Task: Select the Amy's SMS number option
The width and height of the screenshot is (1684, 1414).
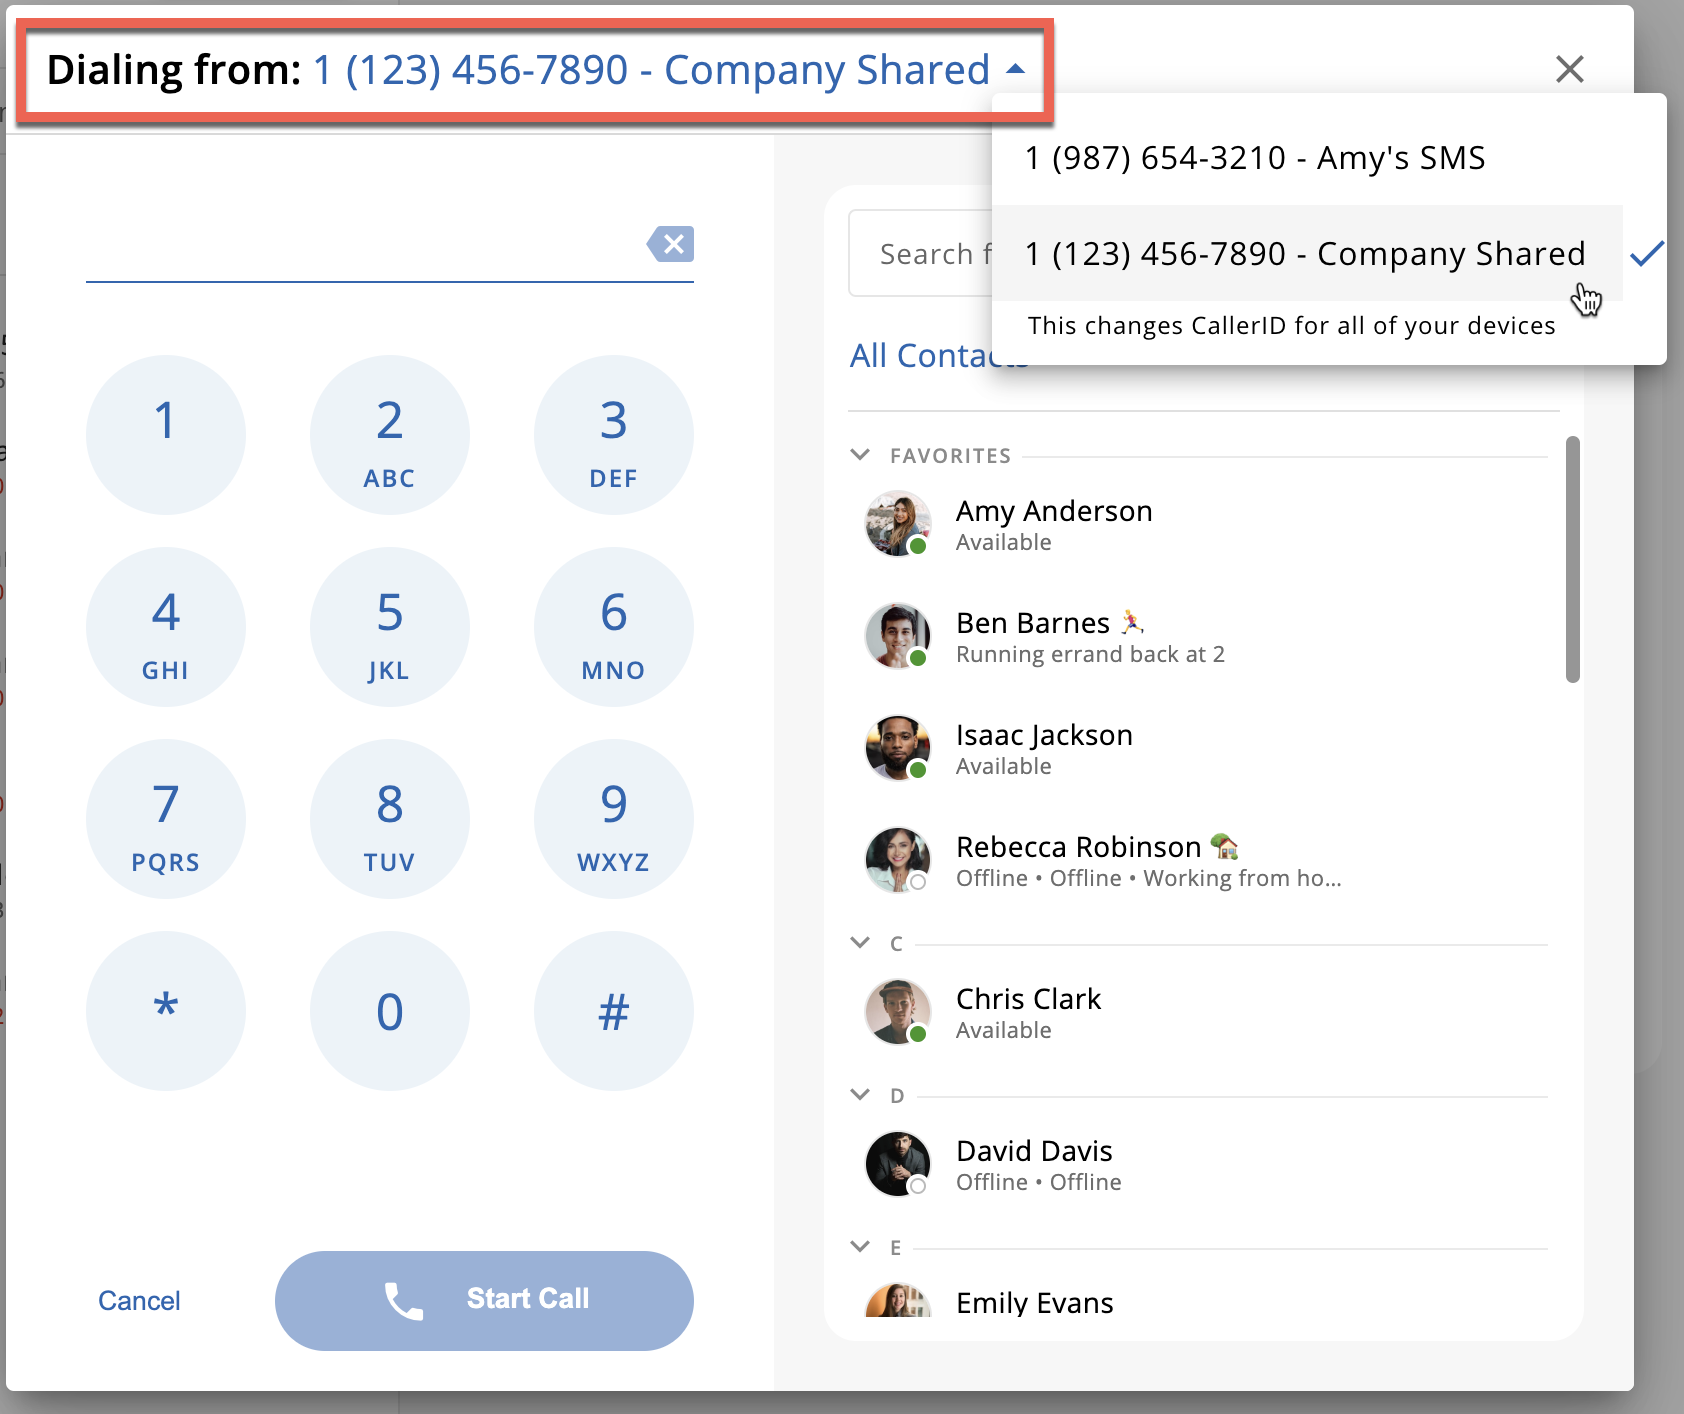Action: coord(1254,158)
